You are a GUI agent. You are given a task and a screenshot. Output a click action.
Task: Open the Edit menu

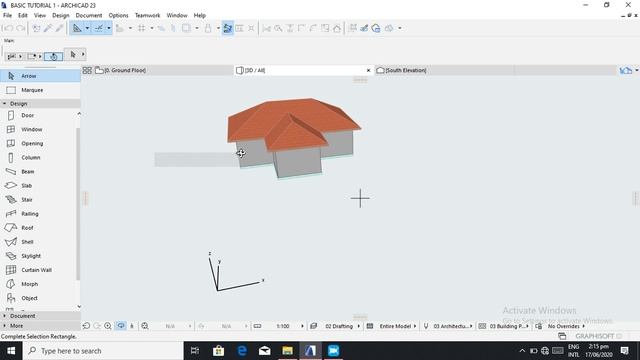[23, 16]
